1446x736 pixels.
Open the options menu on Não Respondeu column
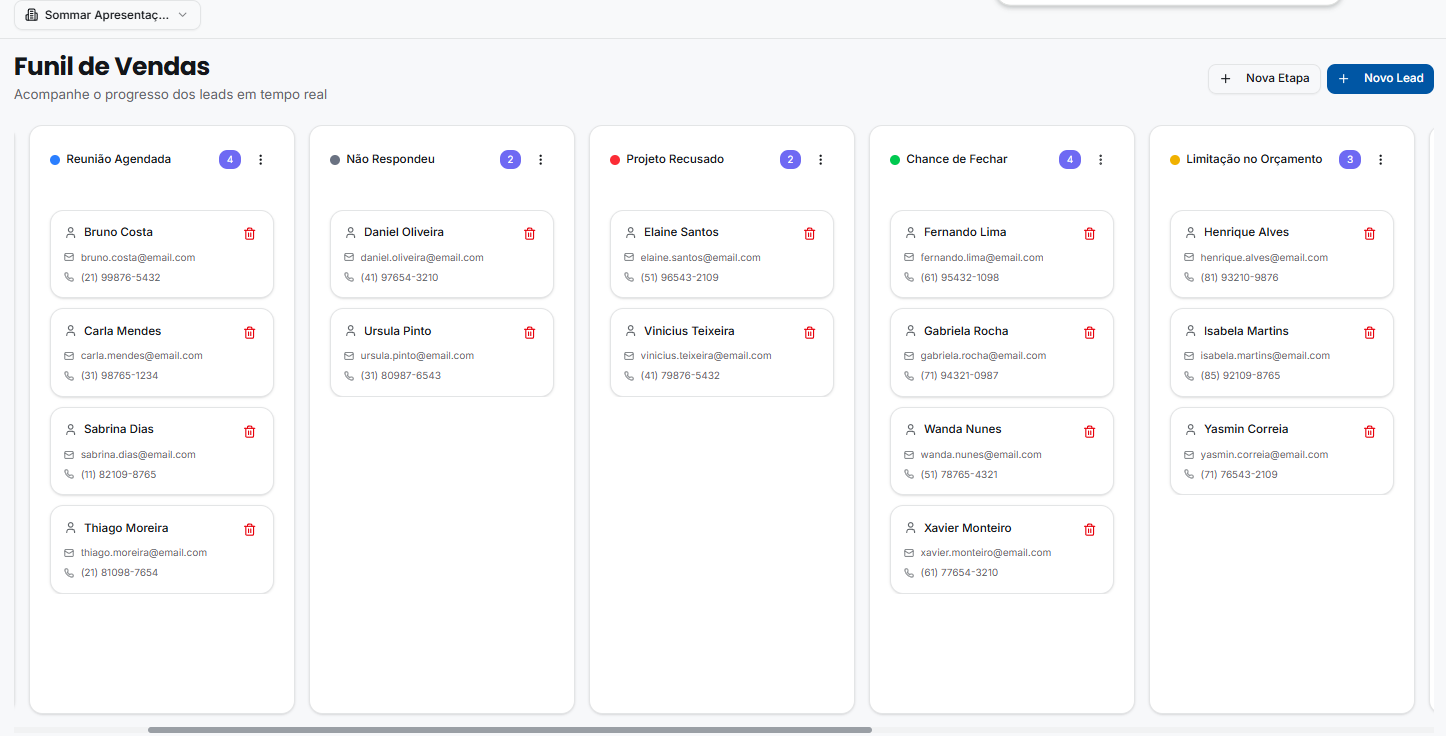coord(541,159)
